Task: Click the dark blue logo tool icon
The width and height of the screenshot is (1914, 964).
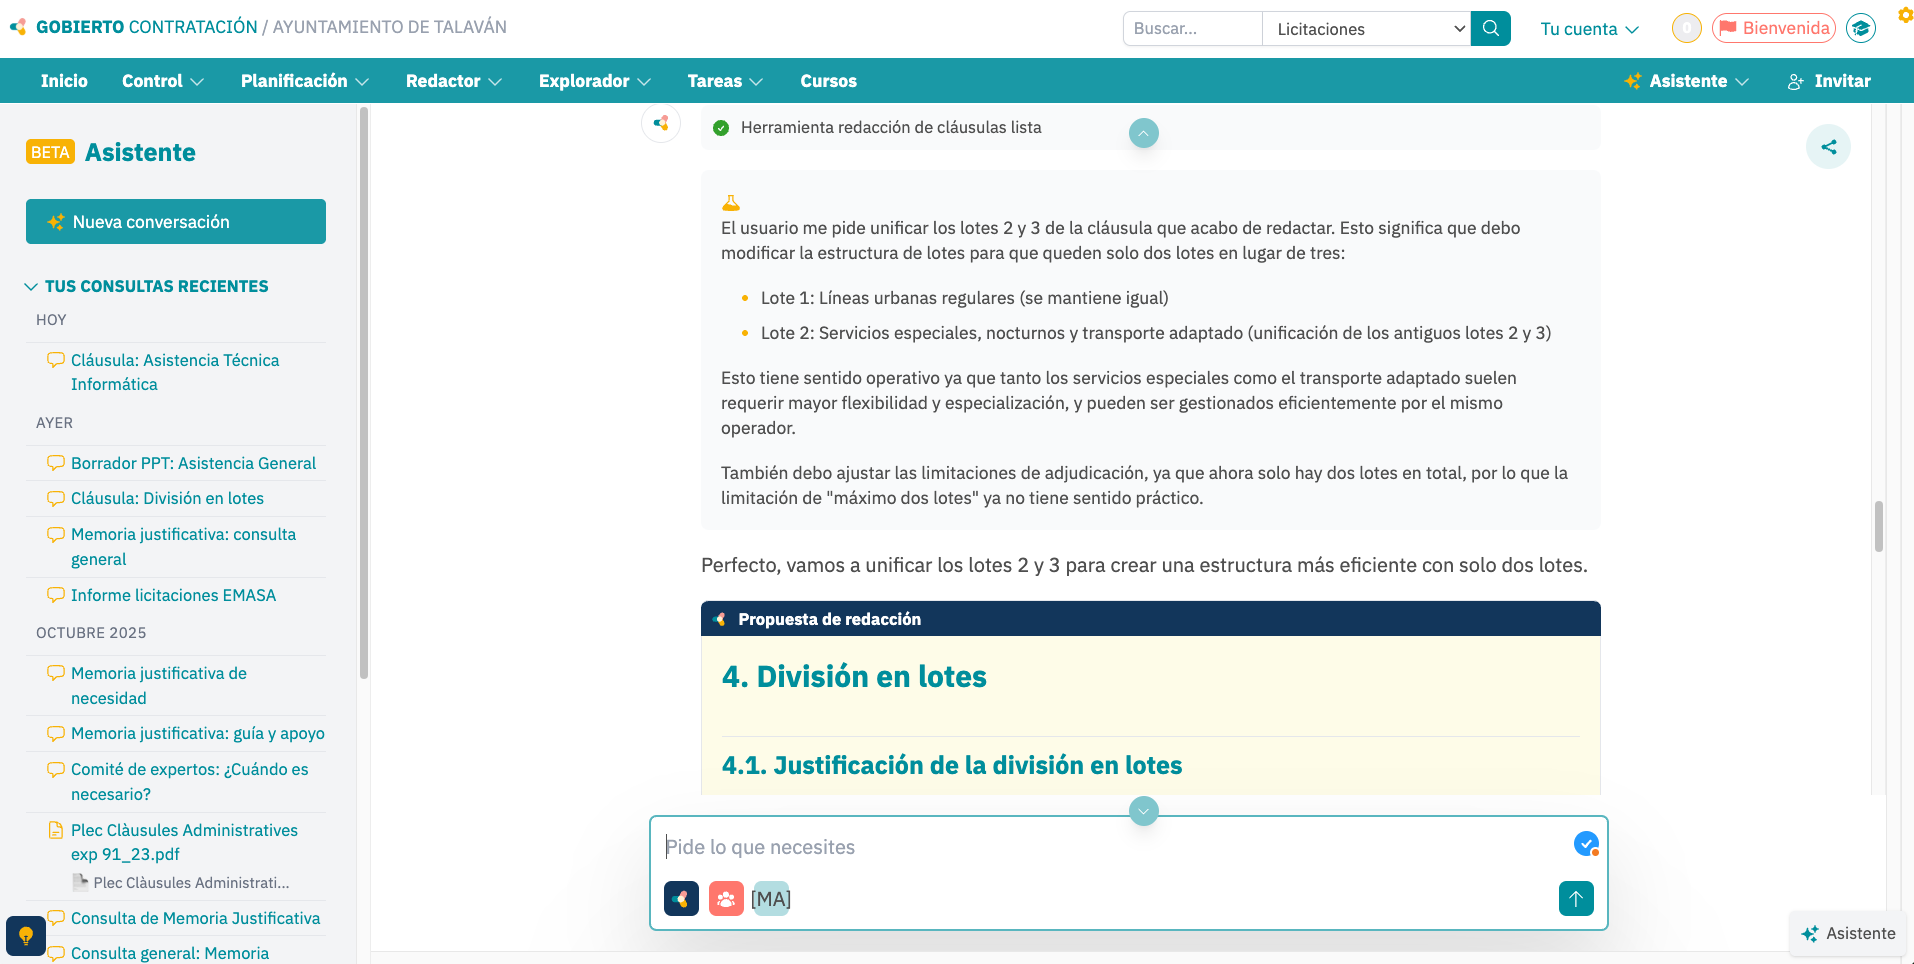Action: 681,899
